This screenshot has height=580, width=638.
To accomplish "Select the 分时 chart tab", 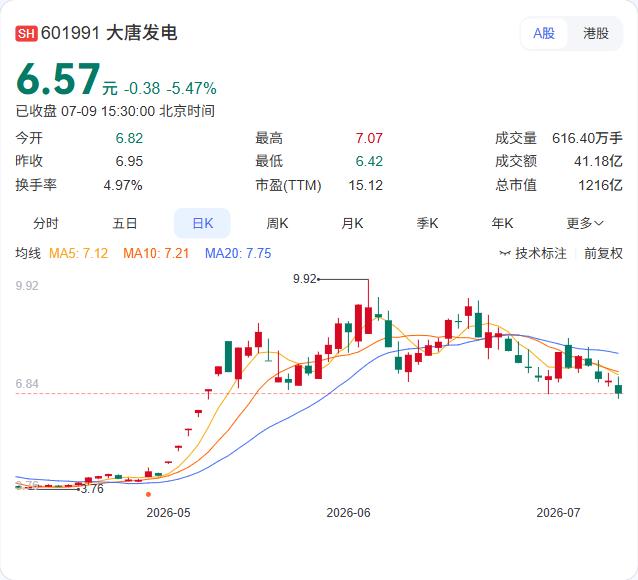I will point(46,223).
